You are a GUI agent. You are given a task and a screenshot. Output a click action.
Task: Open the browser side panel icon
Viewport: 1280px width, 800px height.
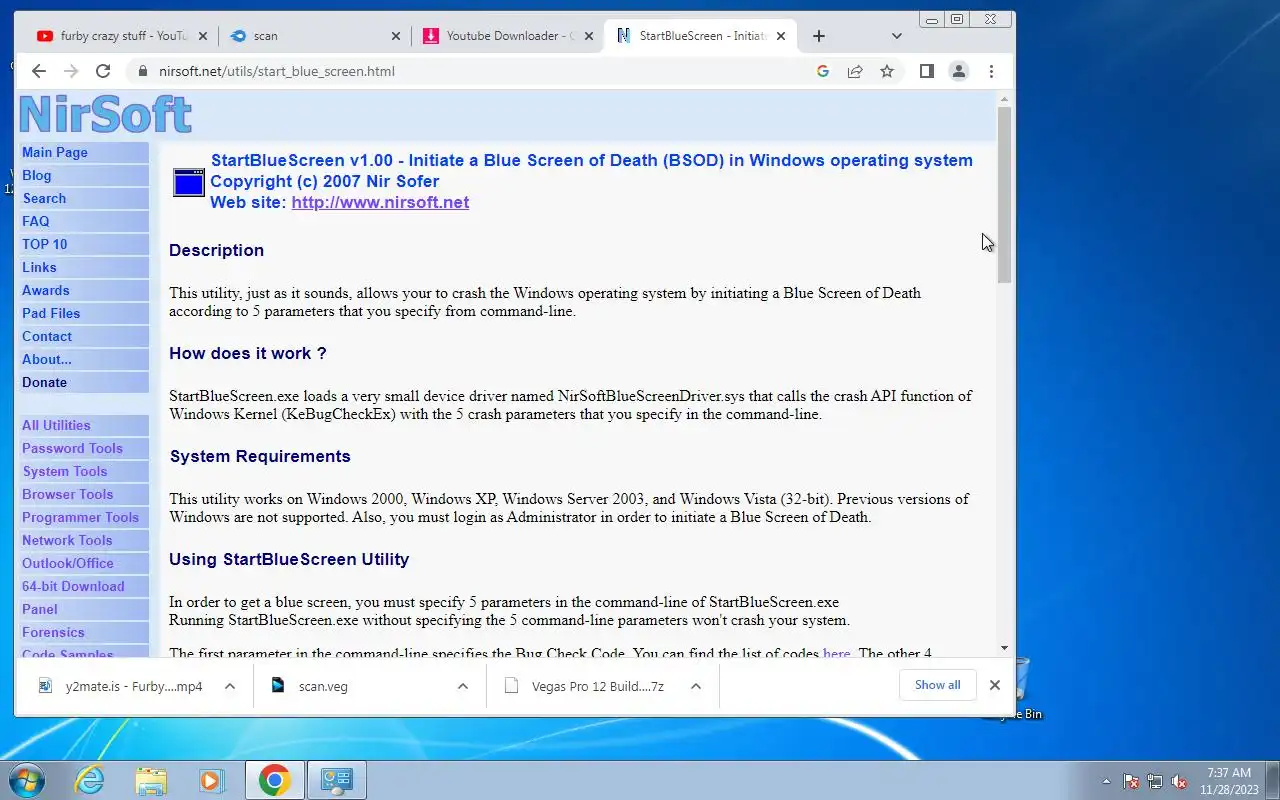point(927,71)
